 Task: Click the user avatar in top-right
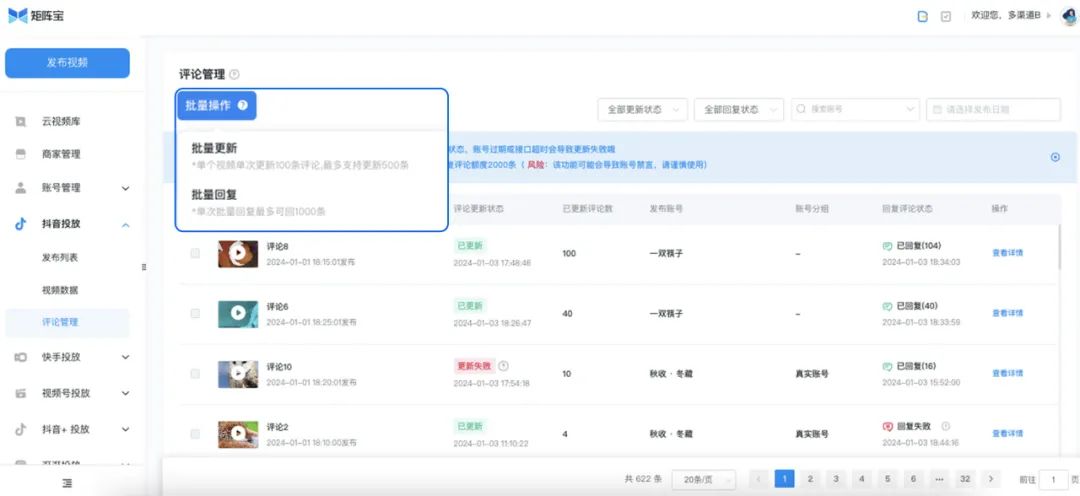click(1070, 16)
